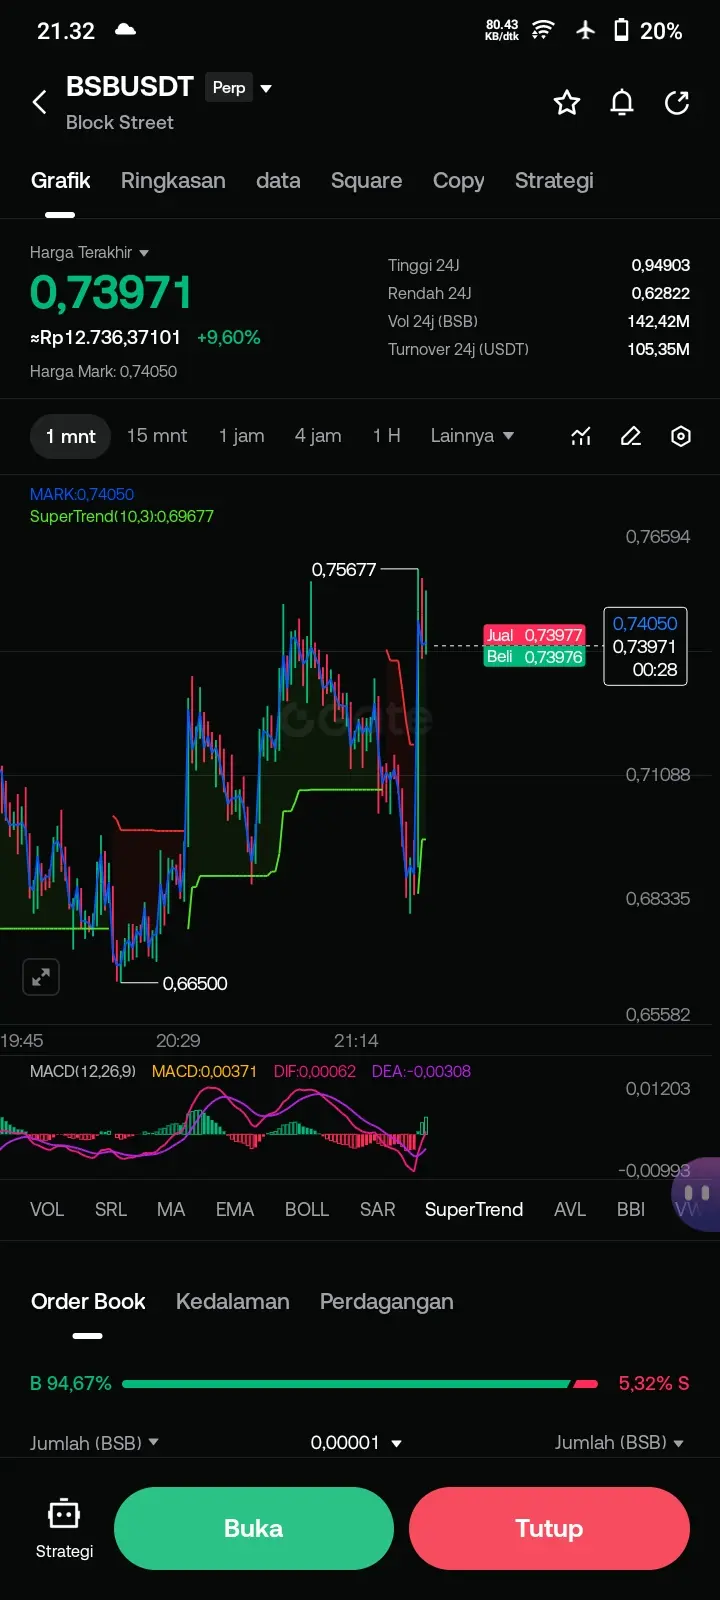Tap the floating assistant bubble
This screenshot has height=1600, width=720.
click(697, 1193)
